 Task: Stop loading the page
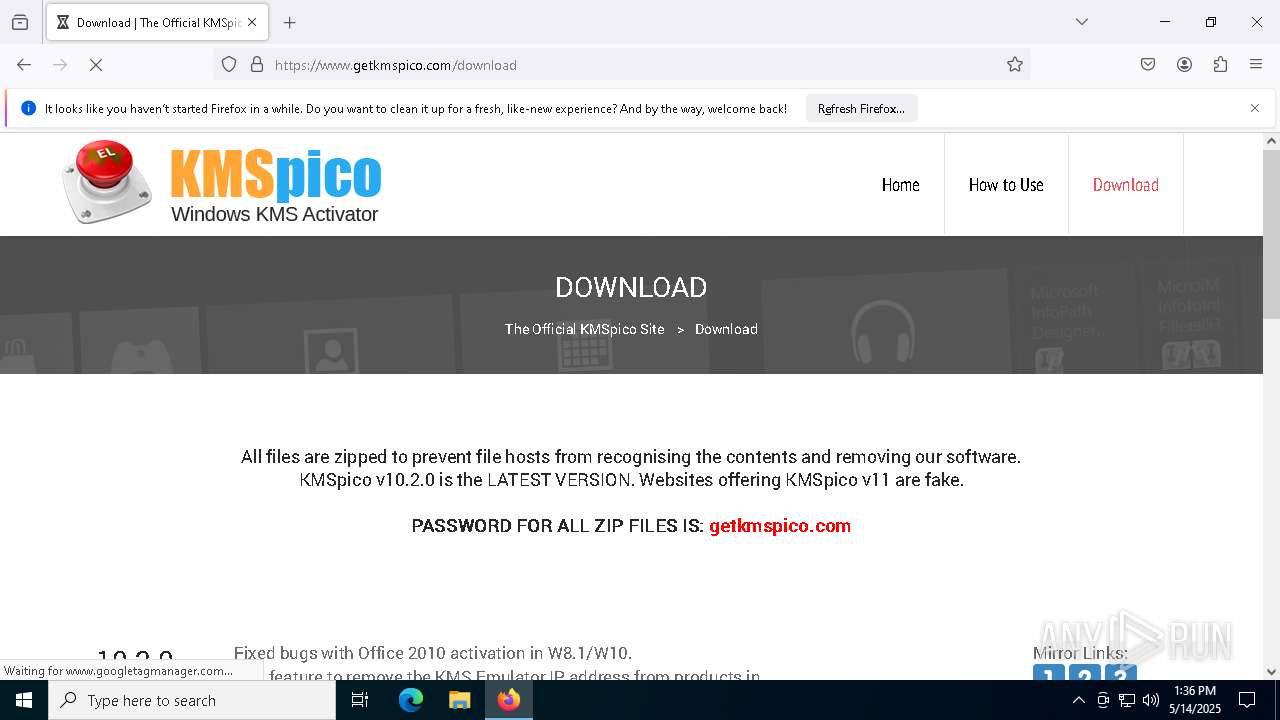(96, 65)
